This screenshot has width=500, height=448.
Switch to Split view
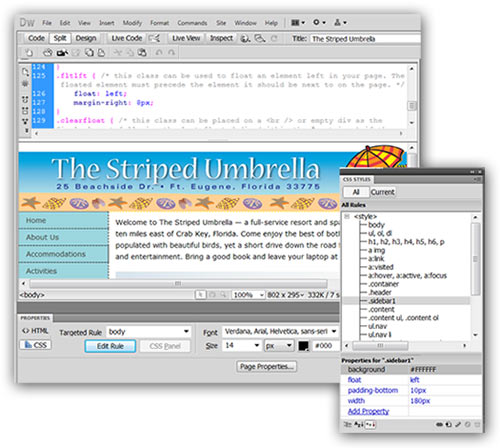pyautogui.click(x=60, y=38)
